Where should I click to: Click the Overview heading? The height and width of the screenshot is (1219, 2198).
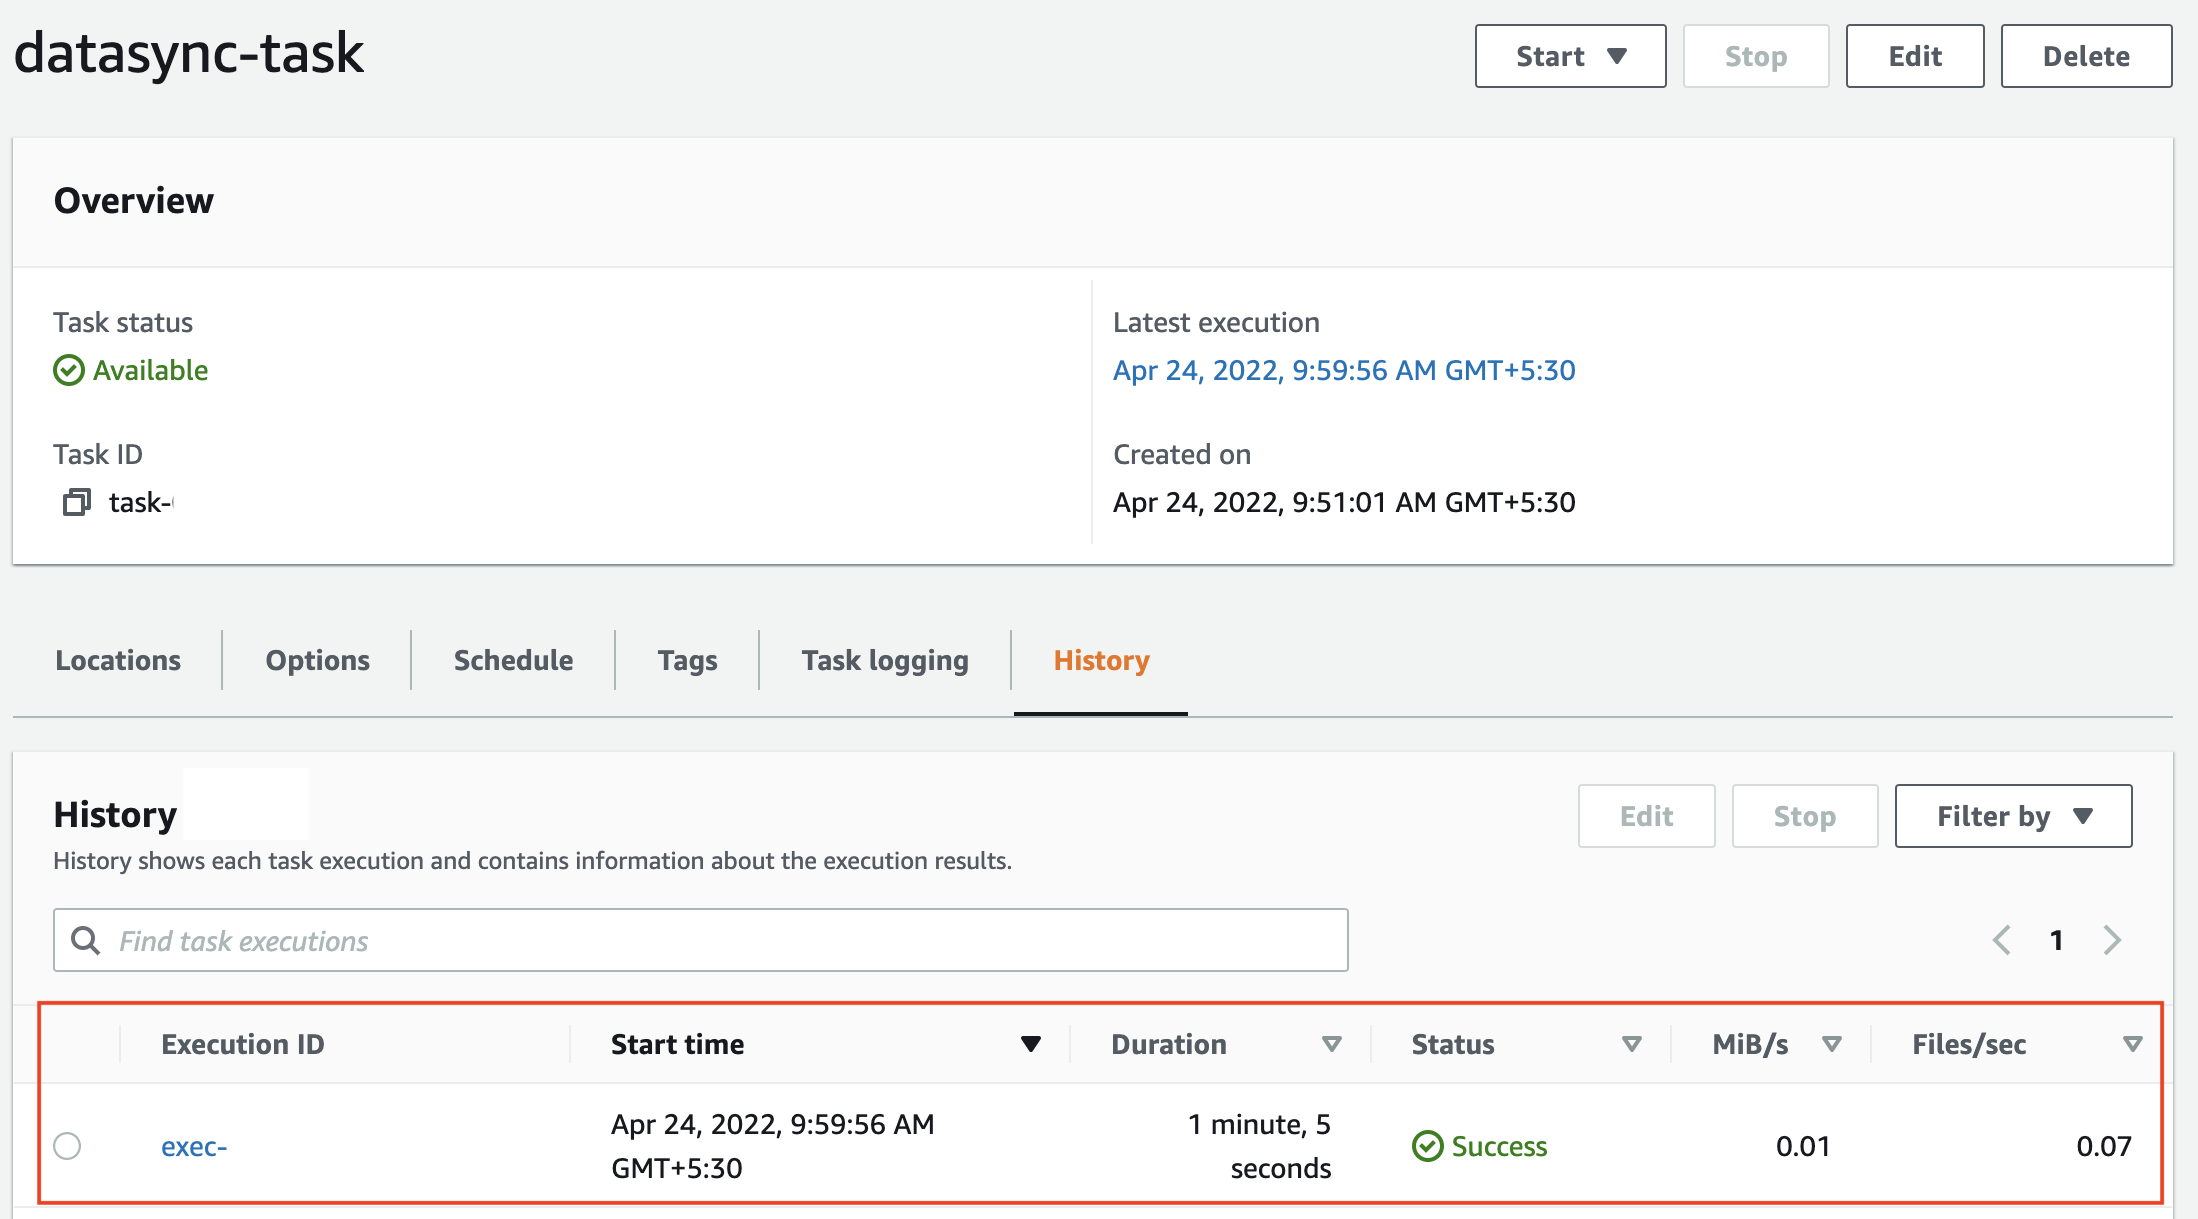click(134, 200)
